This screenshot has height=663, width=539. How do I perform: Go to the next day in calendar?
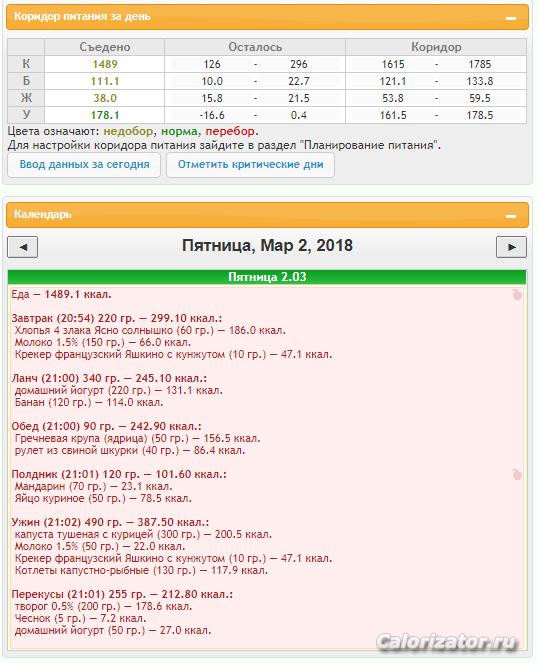pos(511,247)
